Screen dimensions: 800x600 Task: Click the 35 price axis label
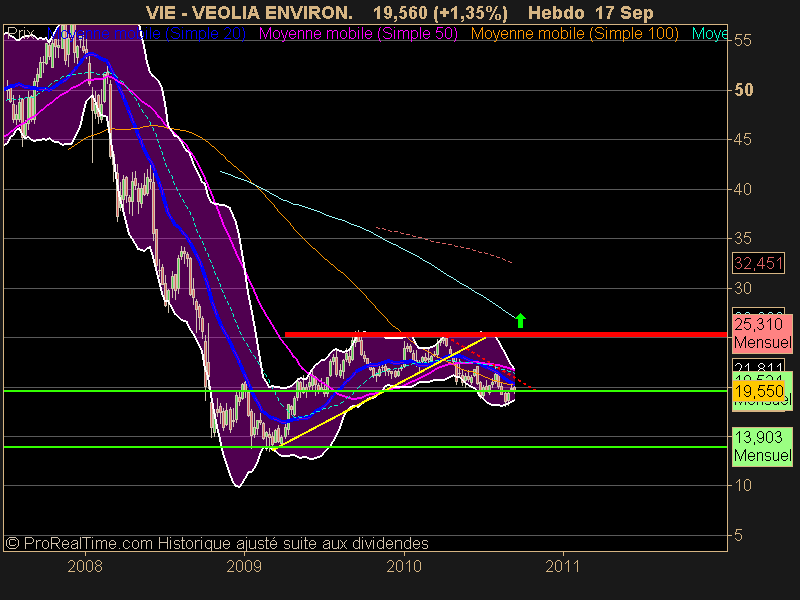[743, 238]
